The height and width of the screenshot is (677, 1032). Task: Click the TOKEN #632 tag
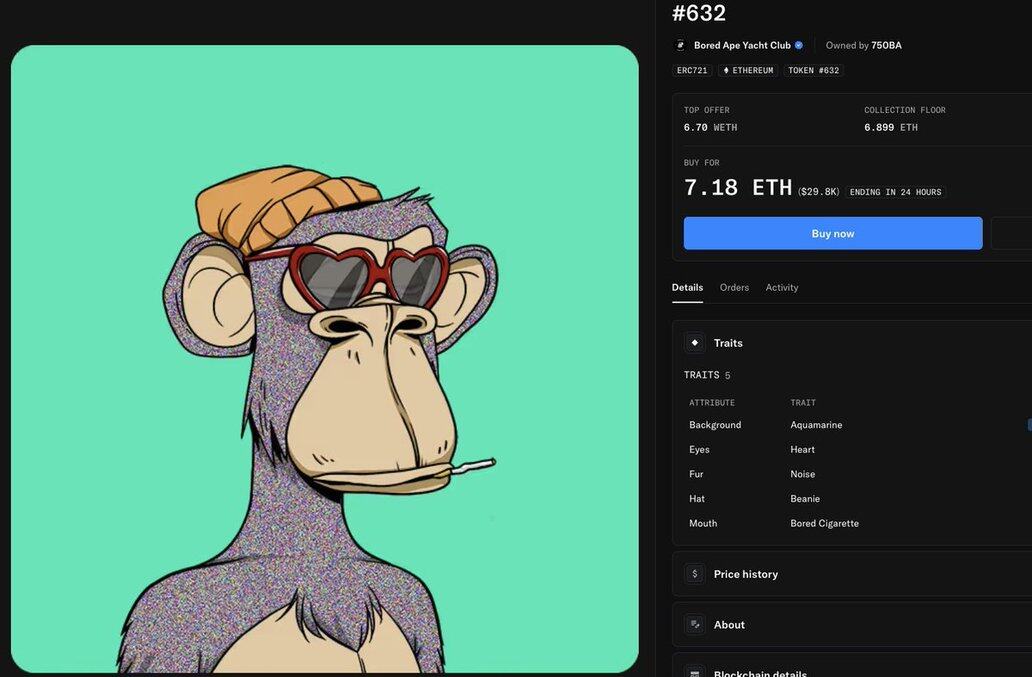pos(813,71)
